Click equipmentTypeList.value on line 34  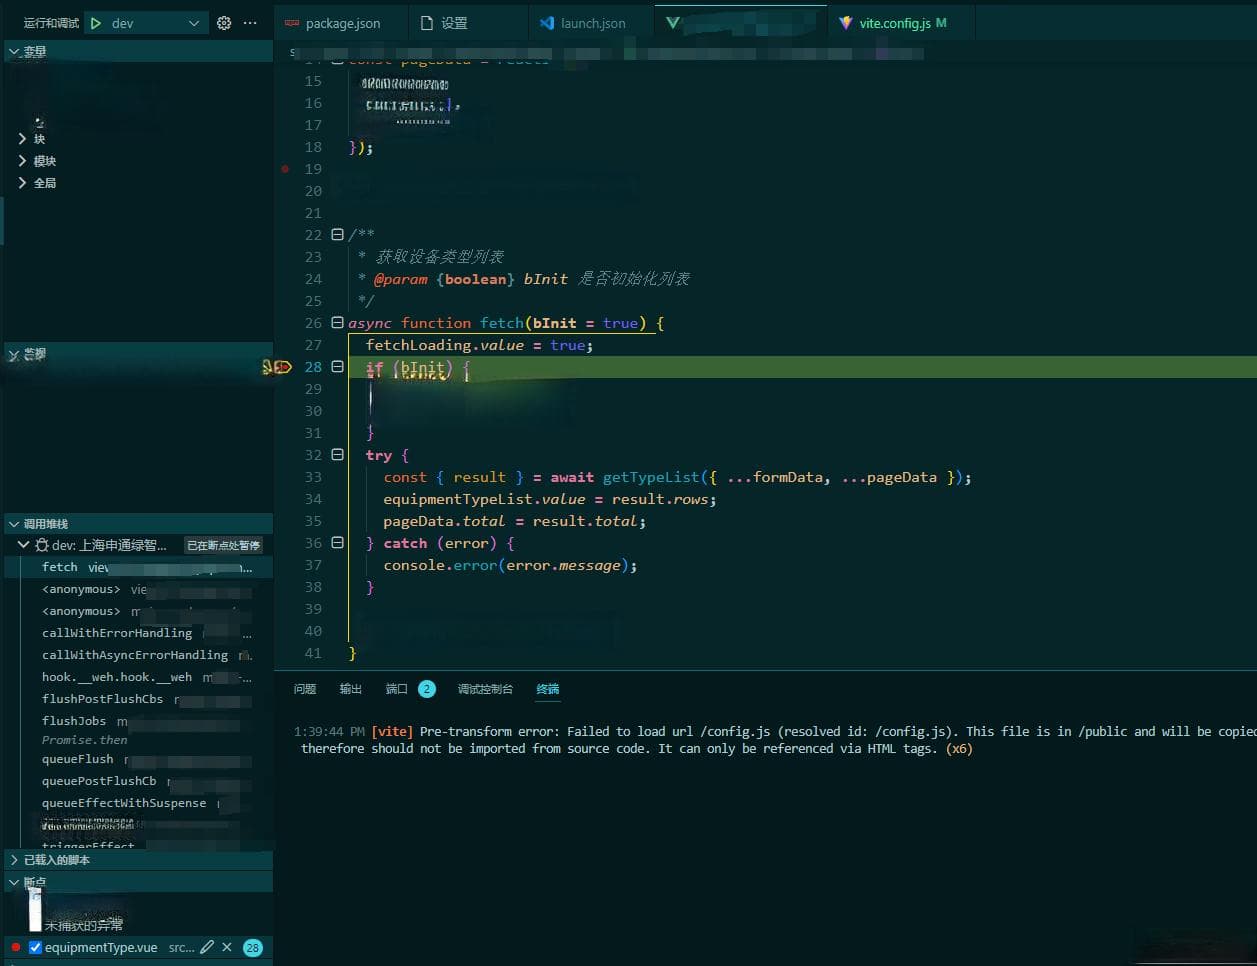[485, 499]
